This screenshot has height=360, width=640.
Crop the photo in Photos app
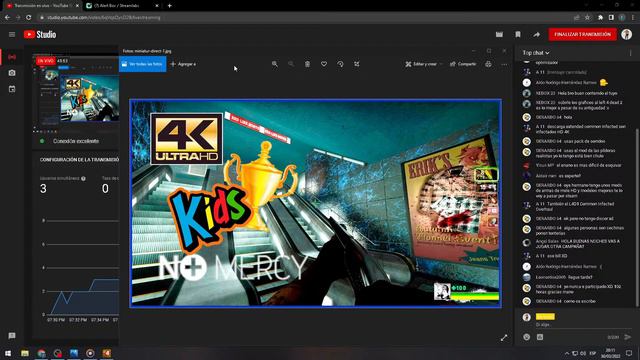pyautogui.click(x=357, y=64)
